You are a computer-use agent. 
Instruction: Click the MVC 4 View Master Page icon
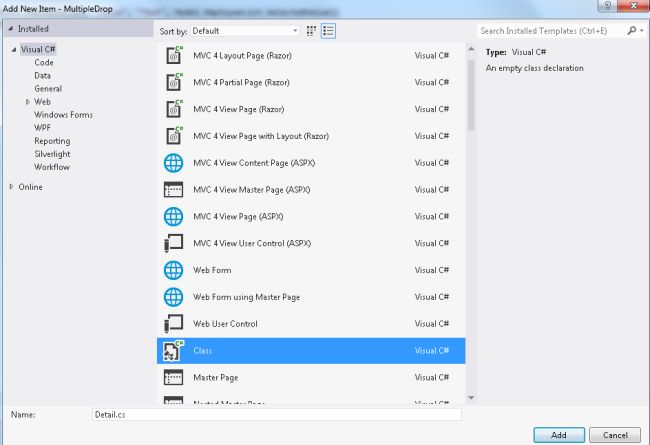[x=173, y=190]
